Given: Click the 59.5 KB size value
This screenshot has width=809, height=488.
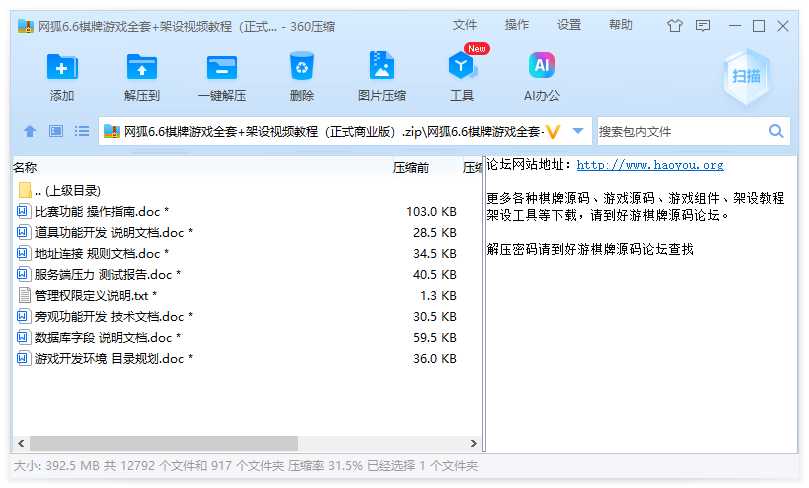Looking at the screenshot, I should click(x=434, y=337).
